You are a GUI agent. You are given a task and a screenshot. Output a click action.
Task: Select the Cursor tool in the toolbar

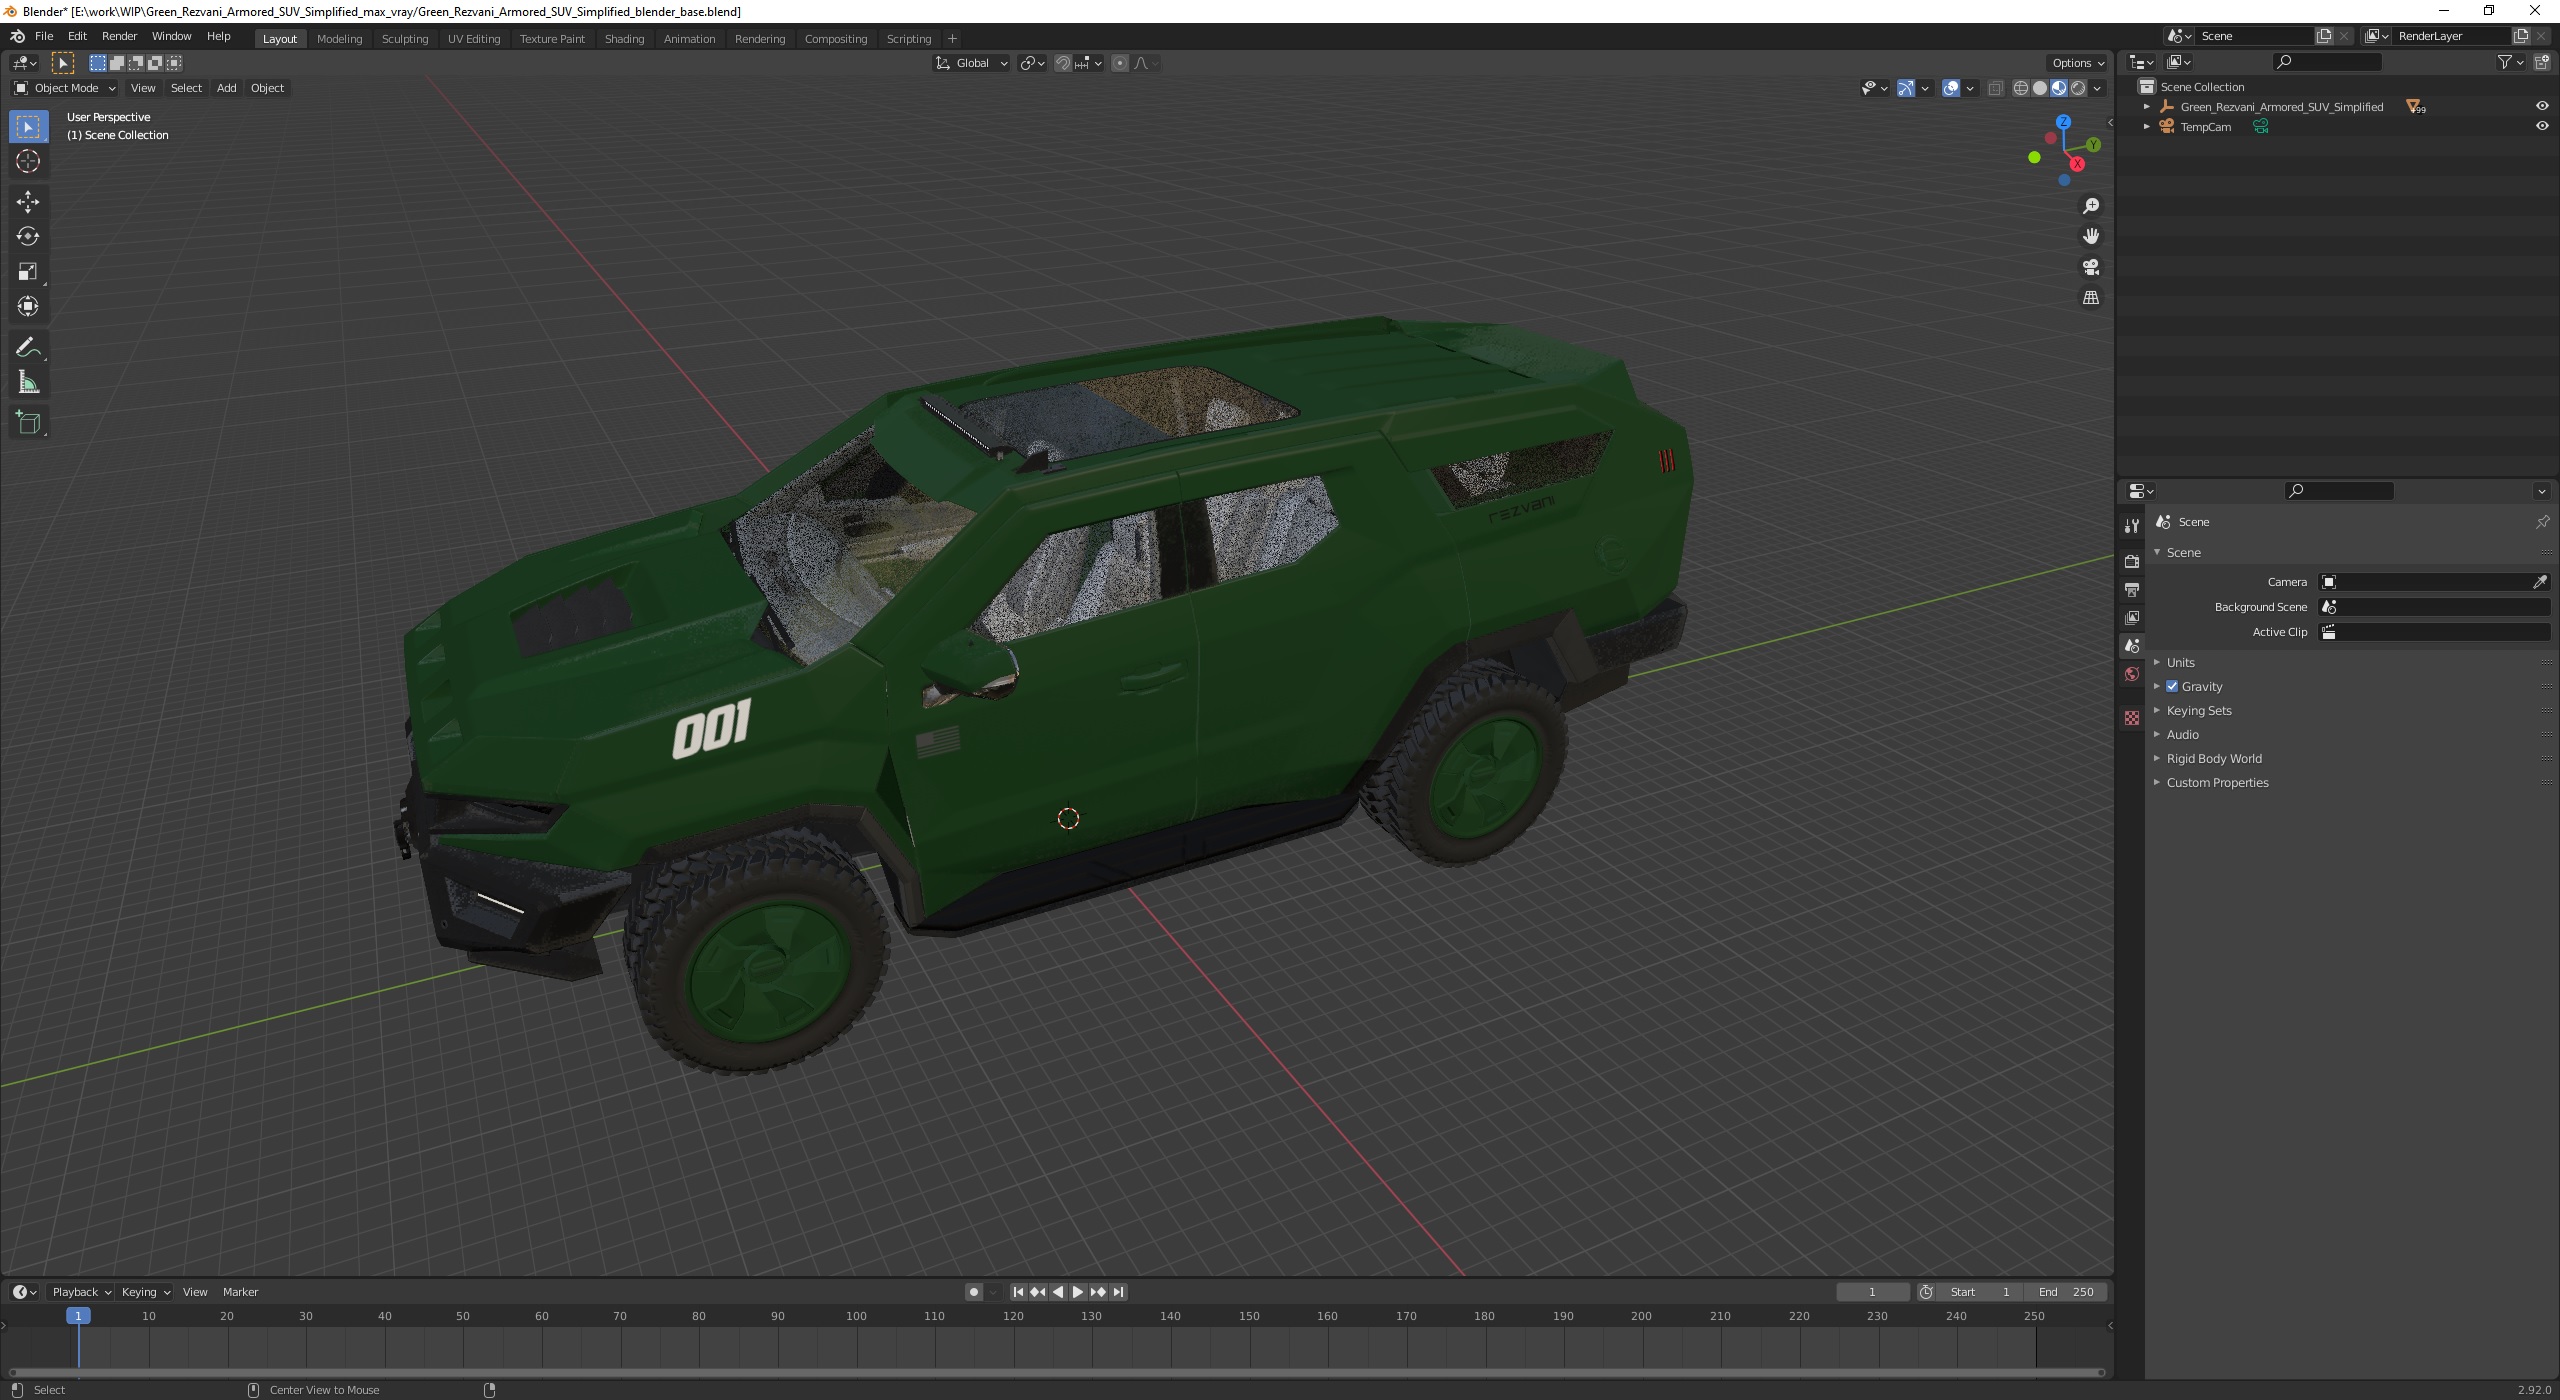click(x=28, y=161)
